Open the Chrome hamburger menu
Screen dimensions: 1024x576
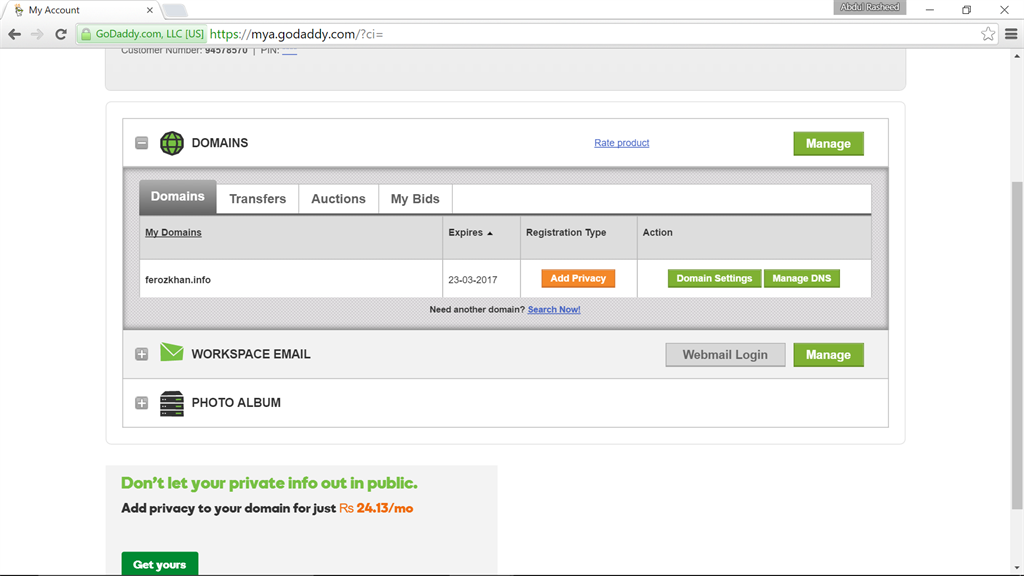tap(1011, 34)
